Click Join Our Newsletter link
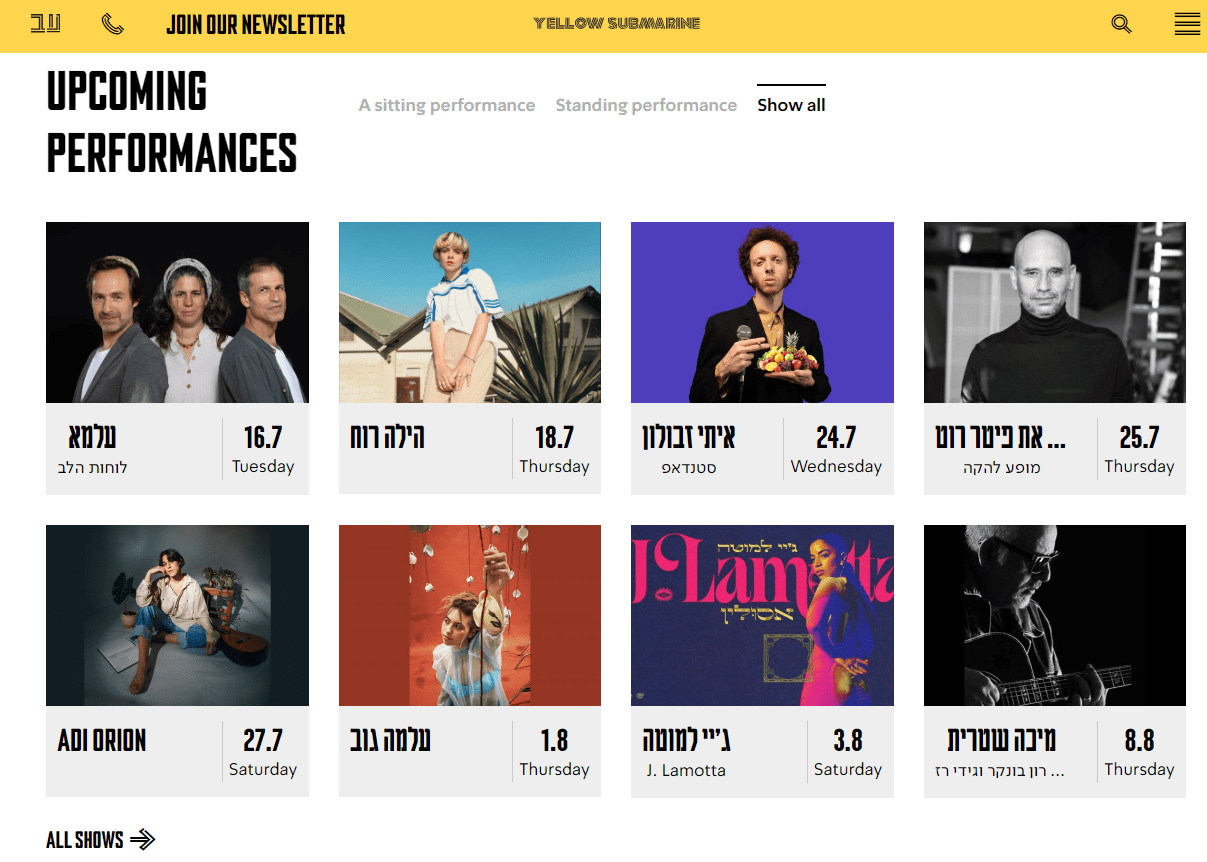The width and height of the screenshot is (1207, 862). coord(256,25)
